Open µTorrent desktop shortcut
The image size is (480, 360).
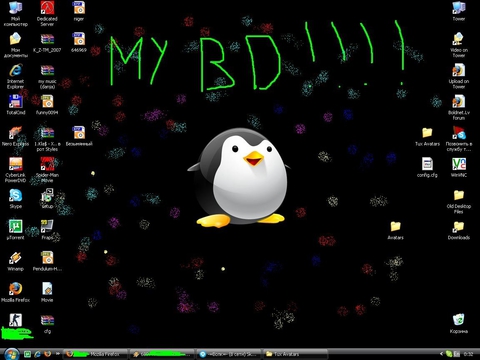pos(15,230)
